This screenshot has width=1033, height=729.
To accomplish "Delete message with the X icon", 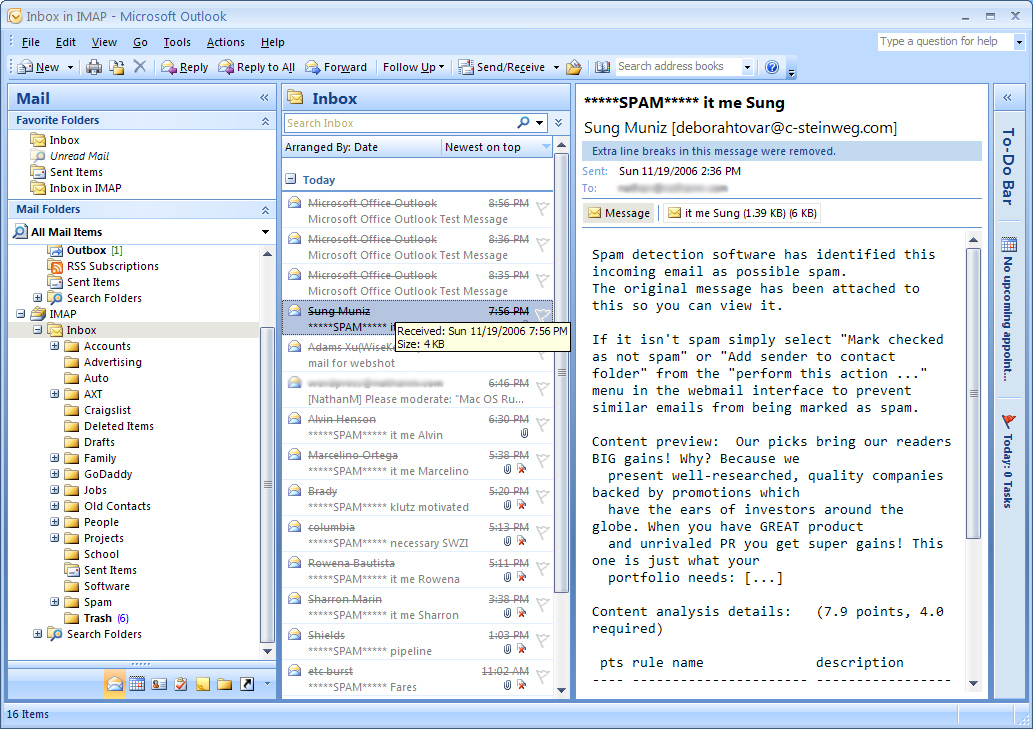I will 140,67.
